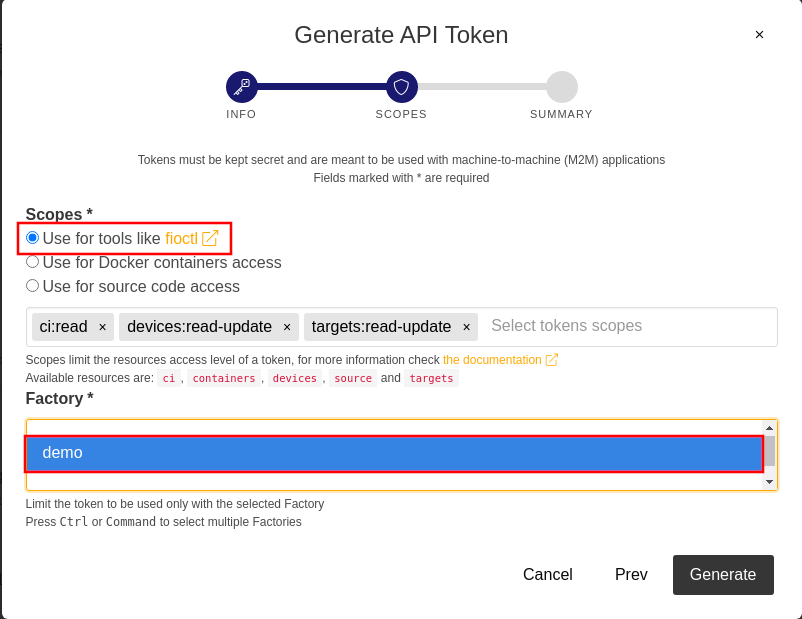Choose 'Use for source code access' radio
This screenshot has width=802, height=619.
pos(33,286)
